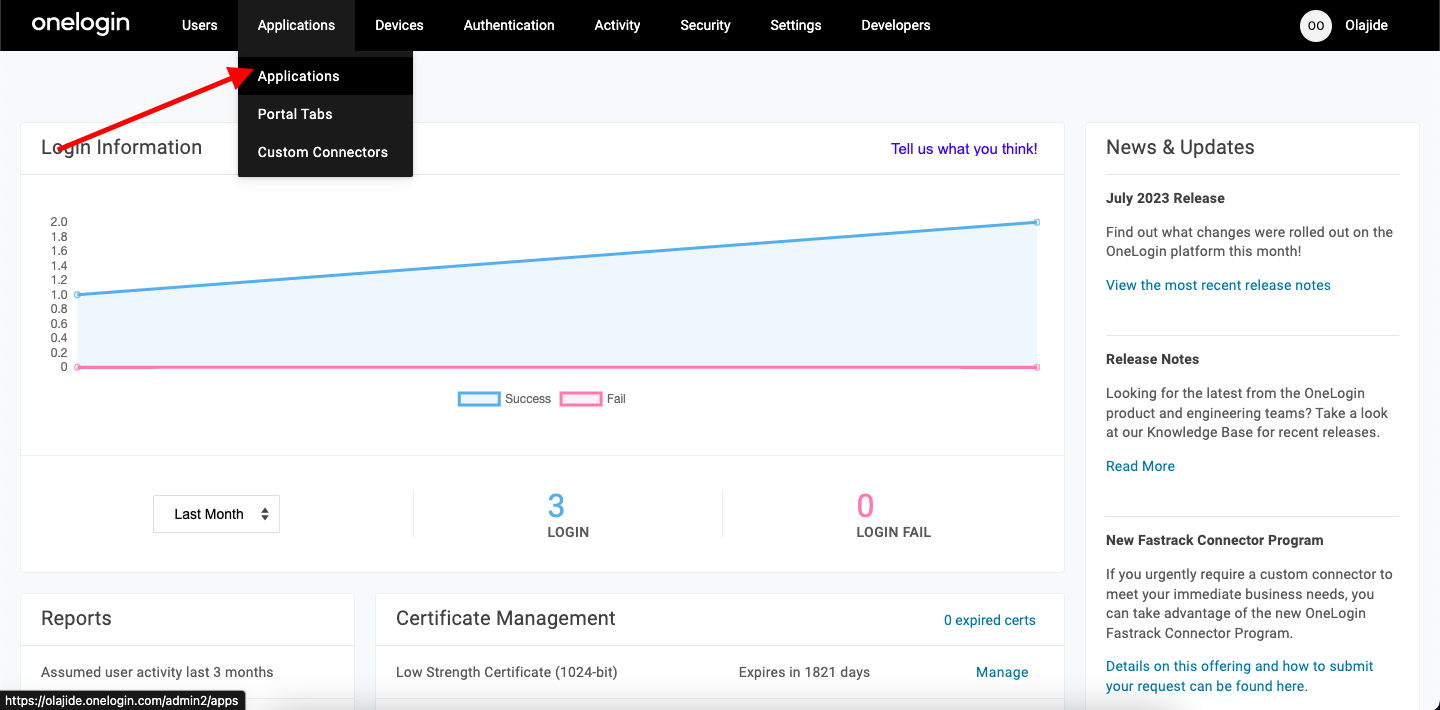
Task: Click the OneLogin logo
Action: click(81, 24)
